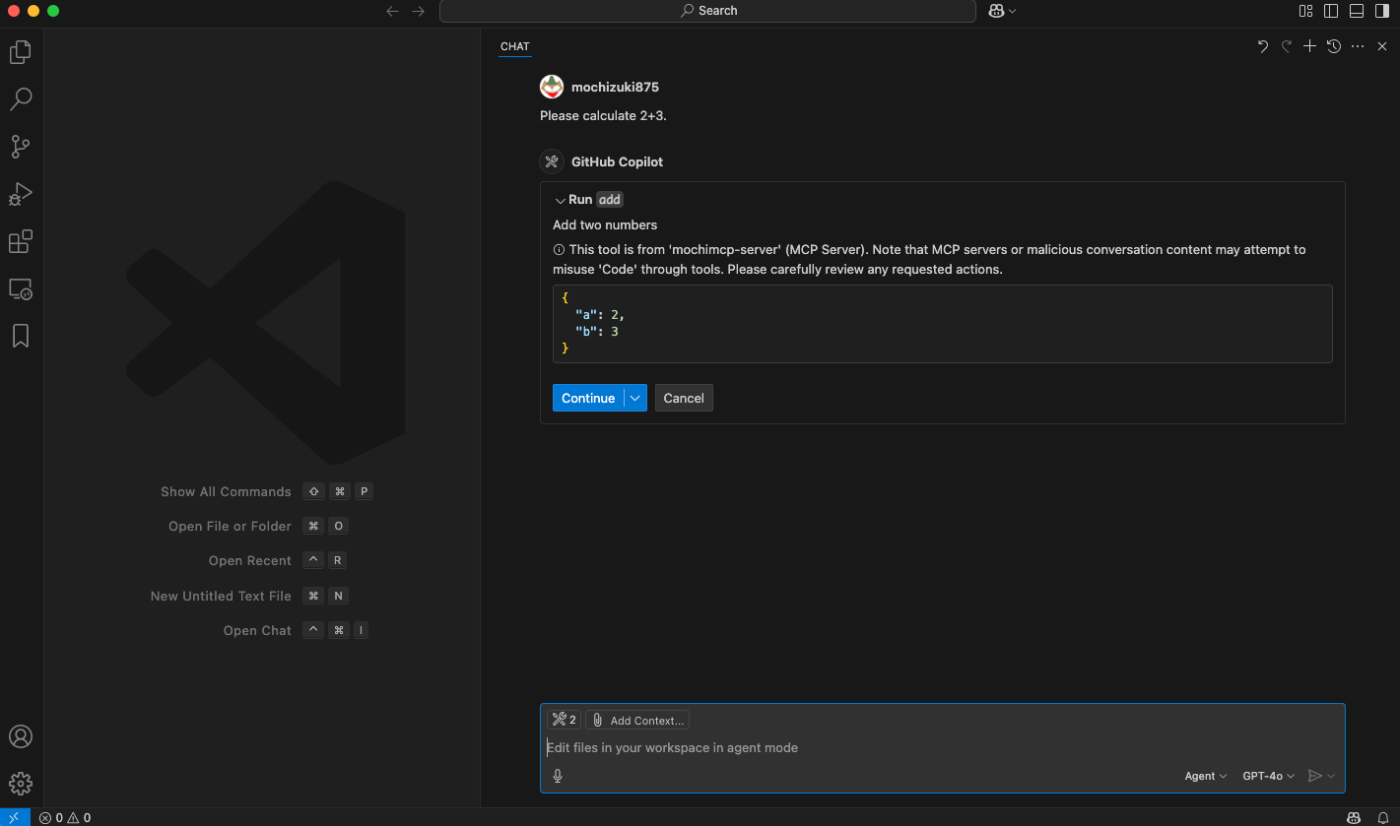Click the JSON tool input code block
This screenshot has width=1400, height=826.
[942, 324]
